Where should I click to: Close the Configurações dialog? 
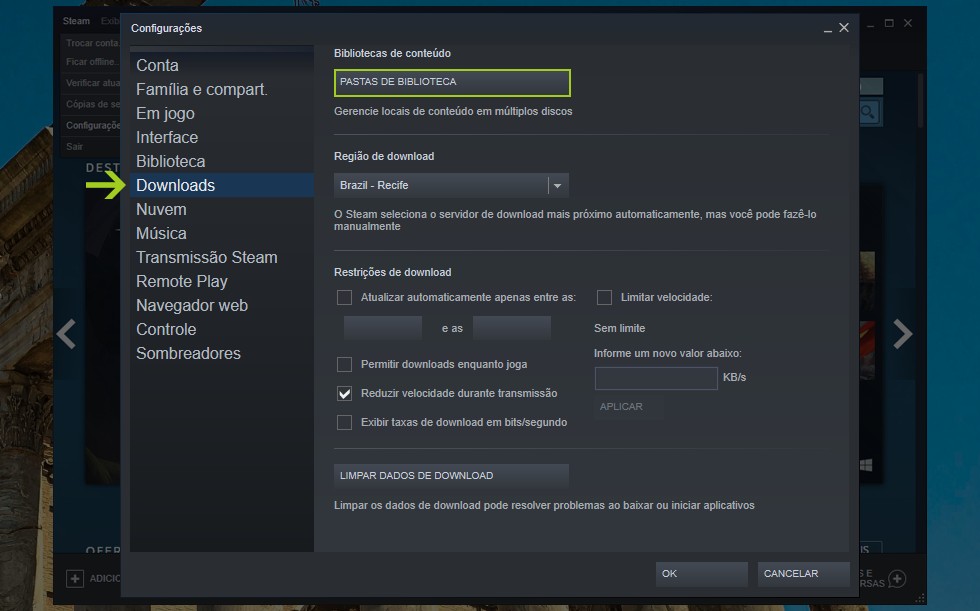(844, 27)
